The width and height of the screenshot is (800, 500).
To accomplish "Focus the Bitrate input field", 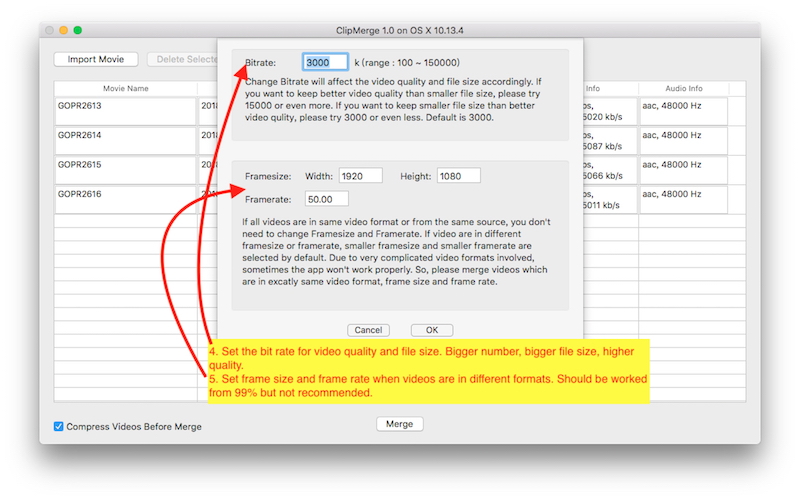I will [325, 62].
